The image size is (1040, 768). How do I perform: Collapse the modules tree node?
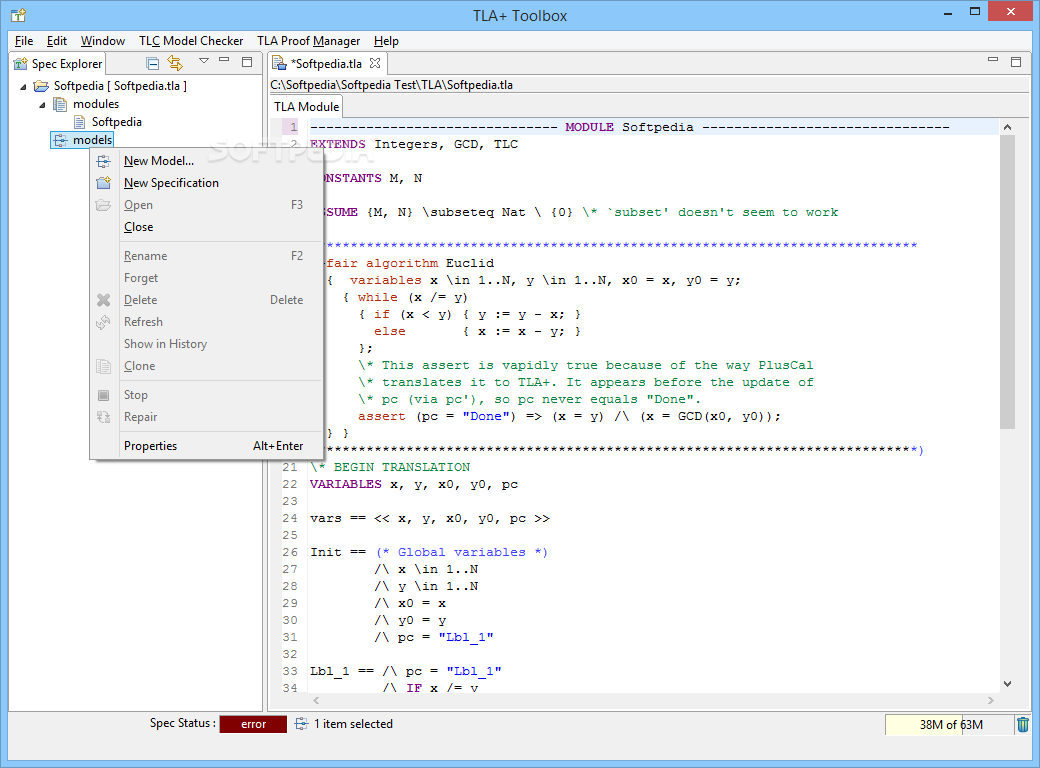42,105
